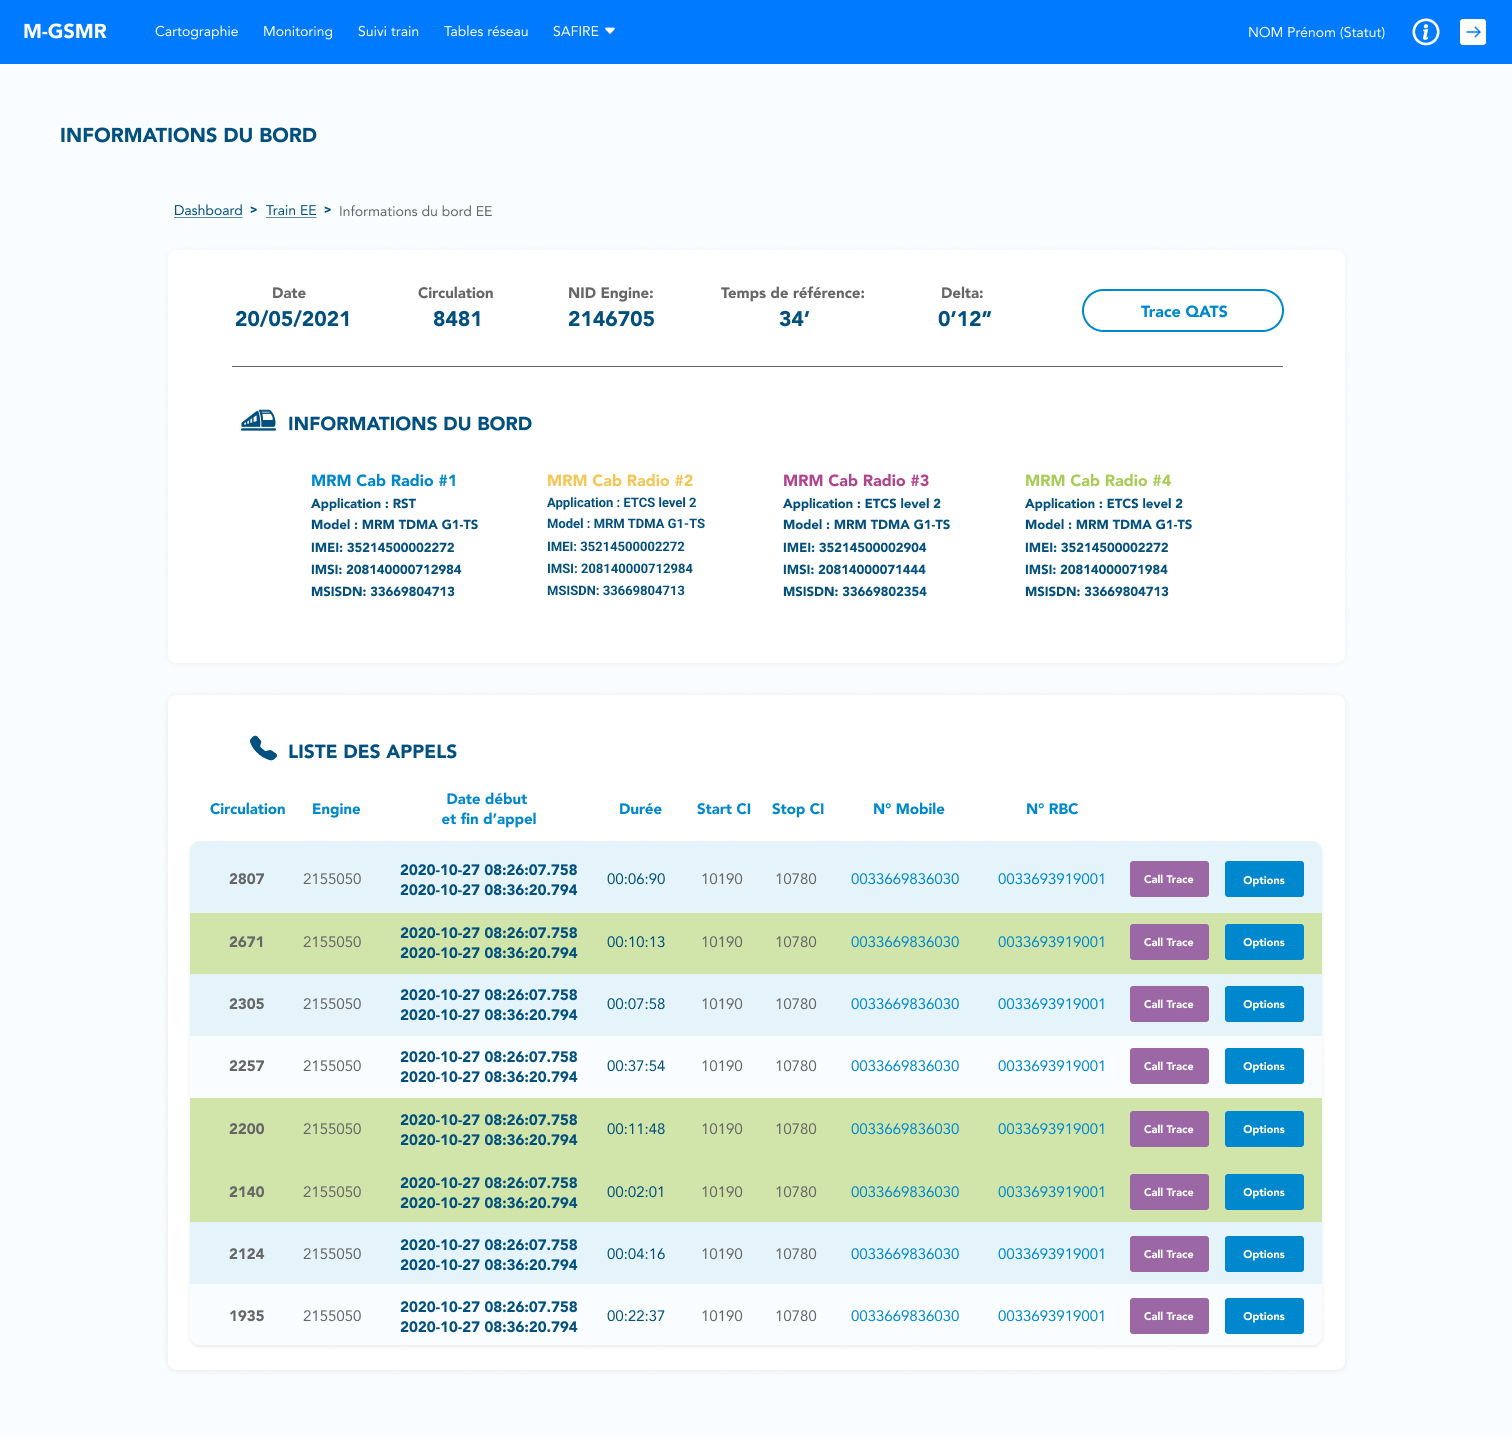The image size is (1512, 1439).
Task: Click the logout arrow icon
Action: 1472,32
